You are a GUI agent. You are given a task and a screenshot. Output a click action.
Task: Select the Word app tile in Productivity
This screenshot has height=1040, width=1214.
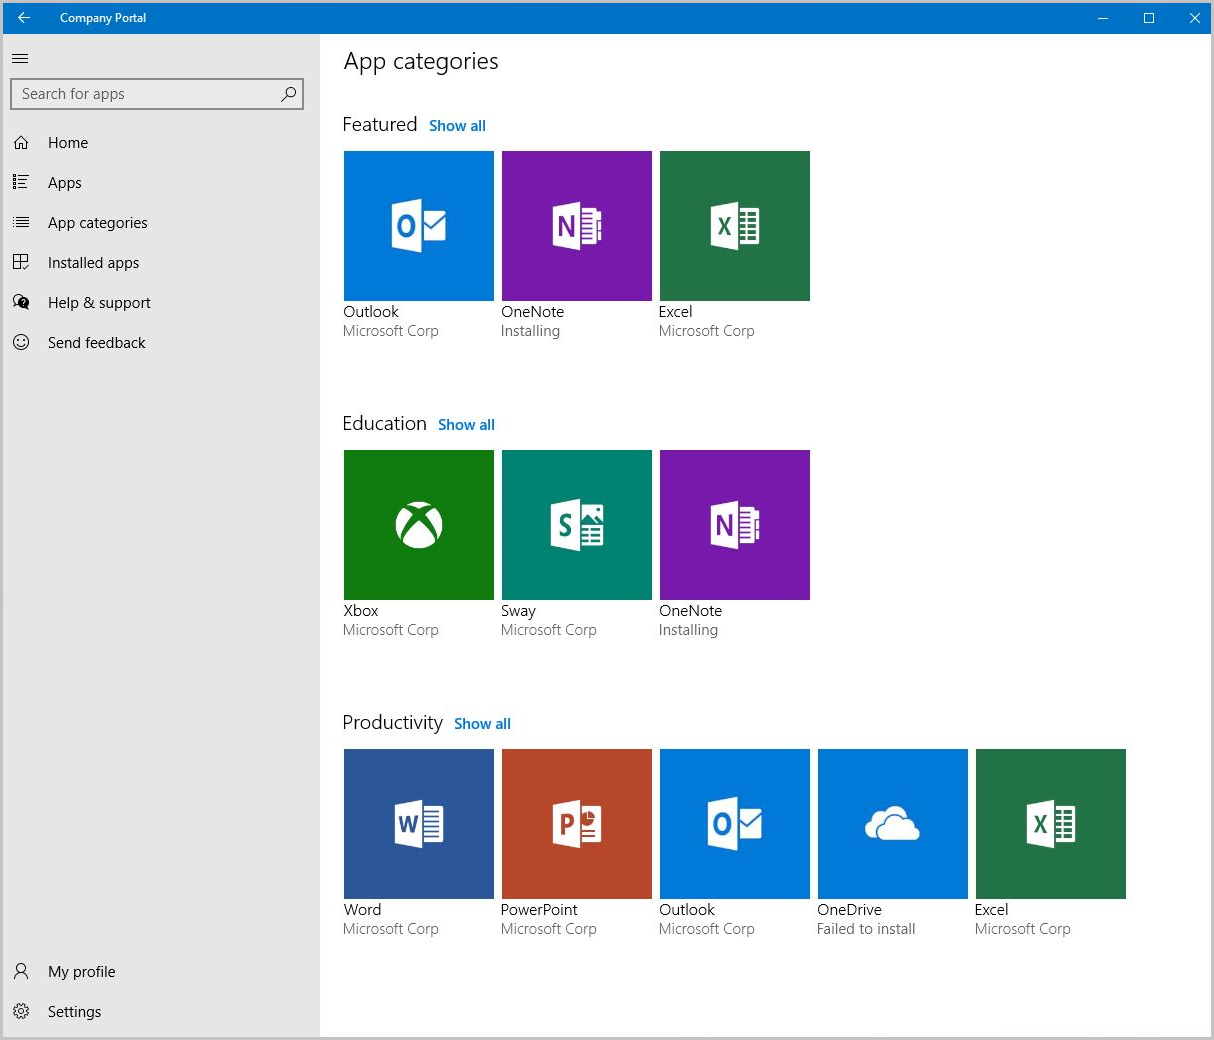[418, 824]
